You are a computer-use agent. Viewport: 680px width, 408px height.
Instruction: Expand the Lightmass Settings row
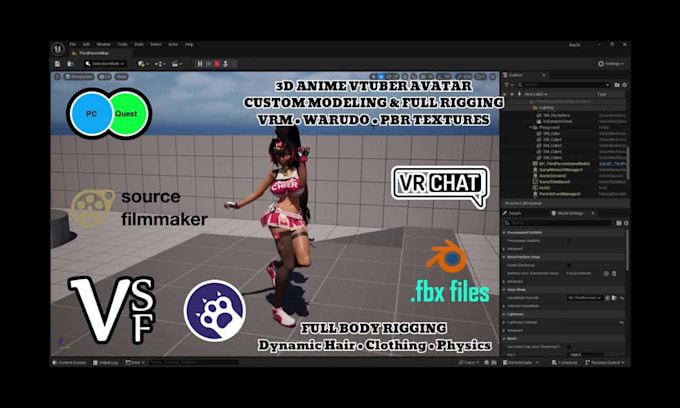point(504,322)
